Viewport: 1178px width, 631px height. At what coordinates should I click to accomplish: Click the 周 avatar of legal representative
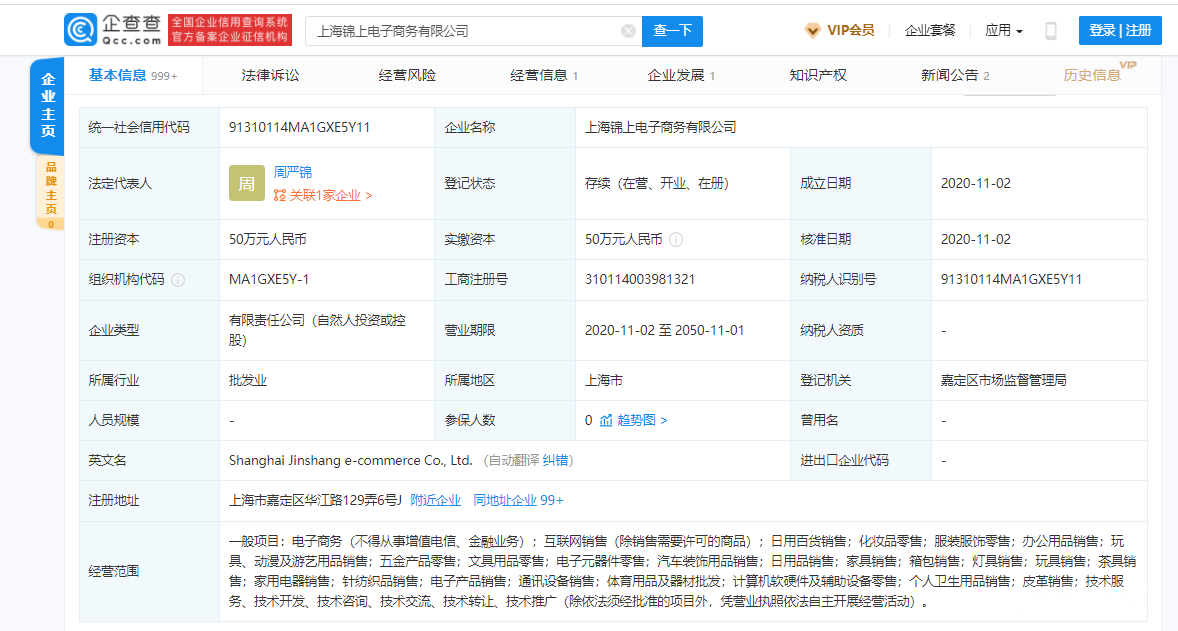click(246, 183)
